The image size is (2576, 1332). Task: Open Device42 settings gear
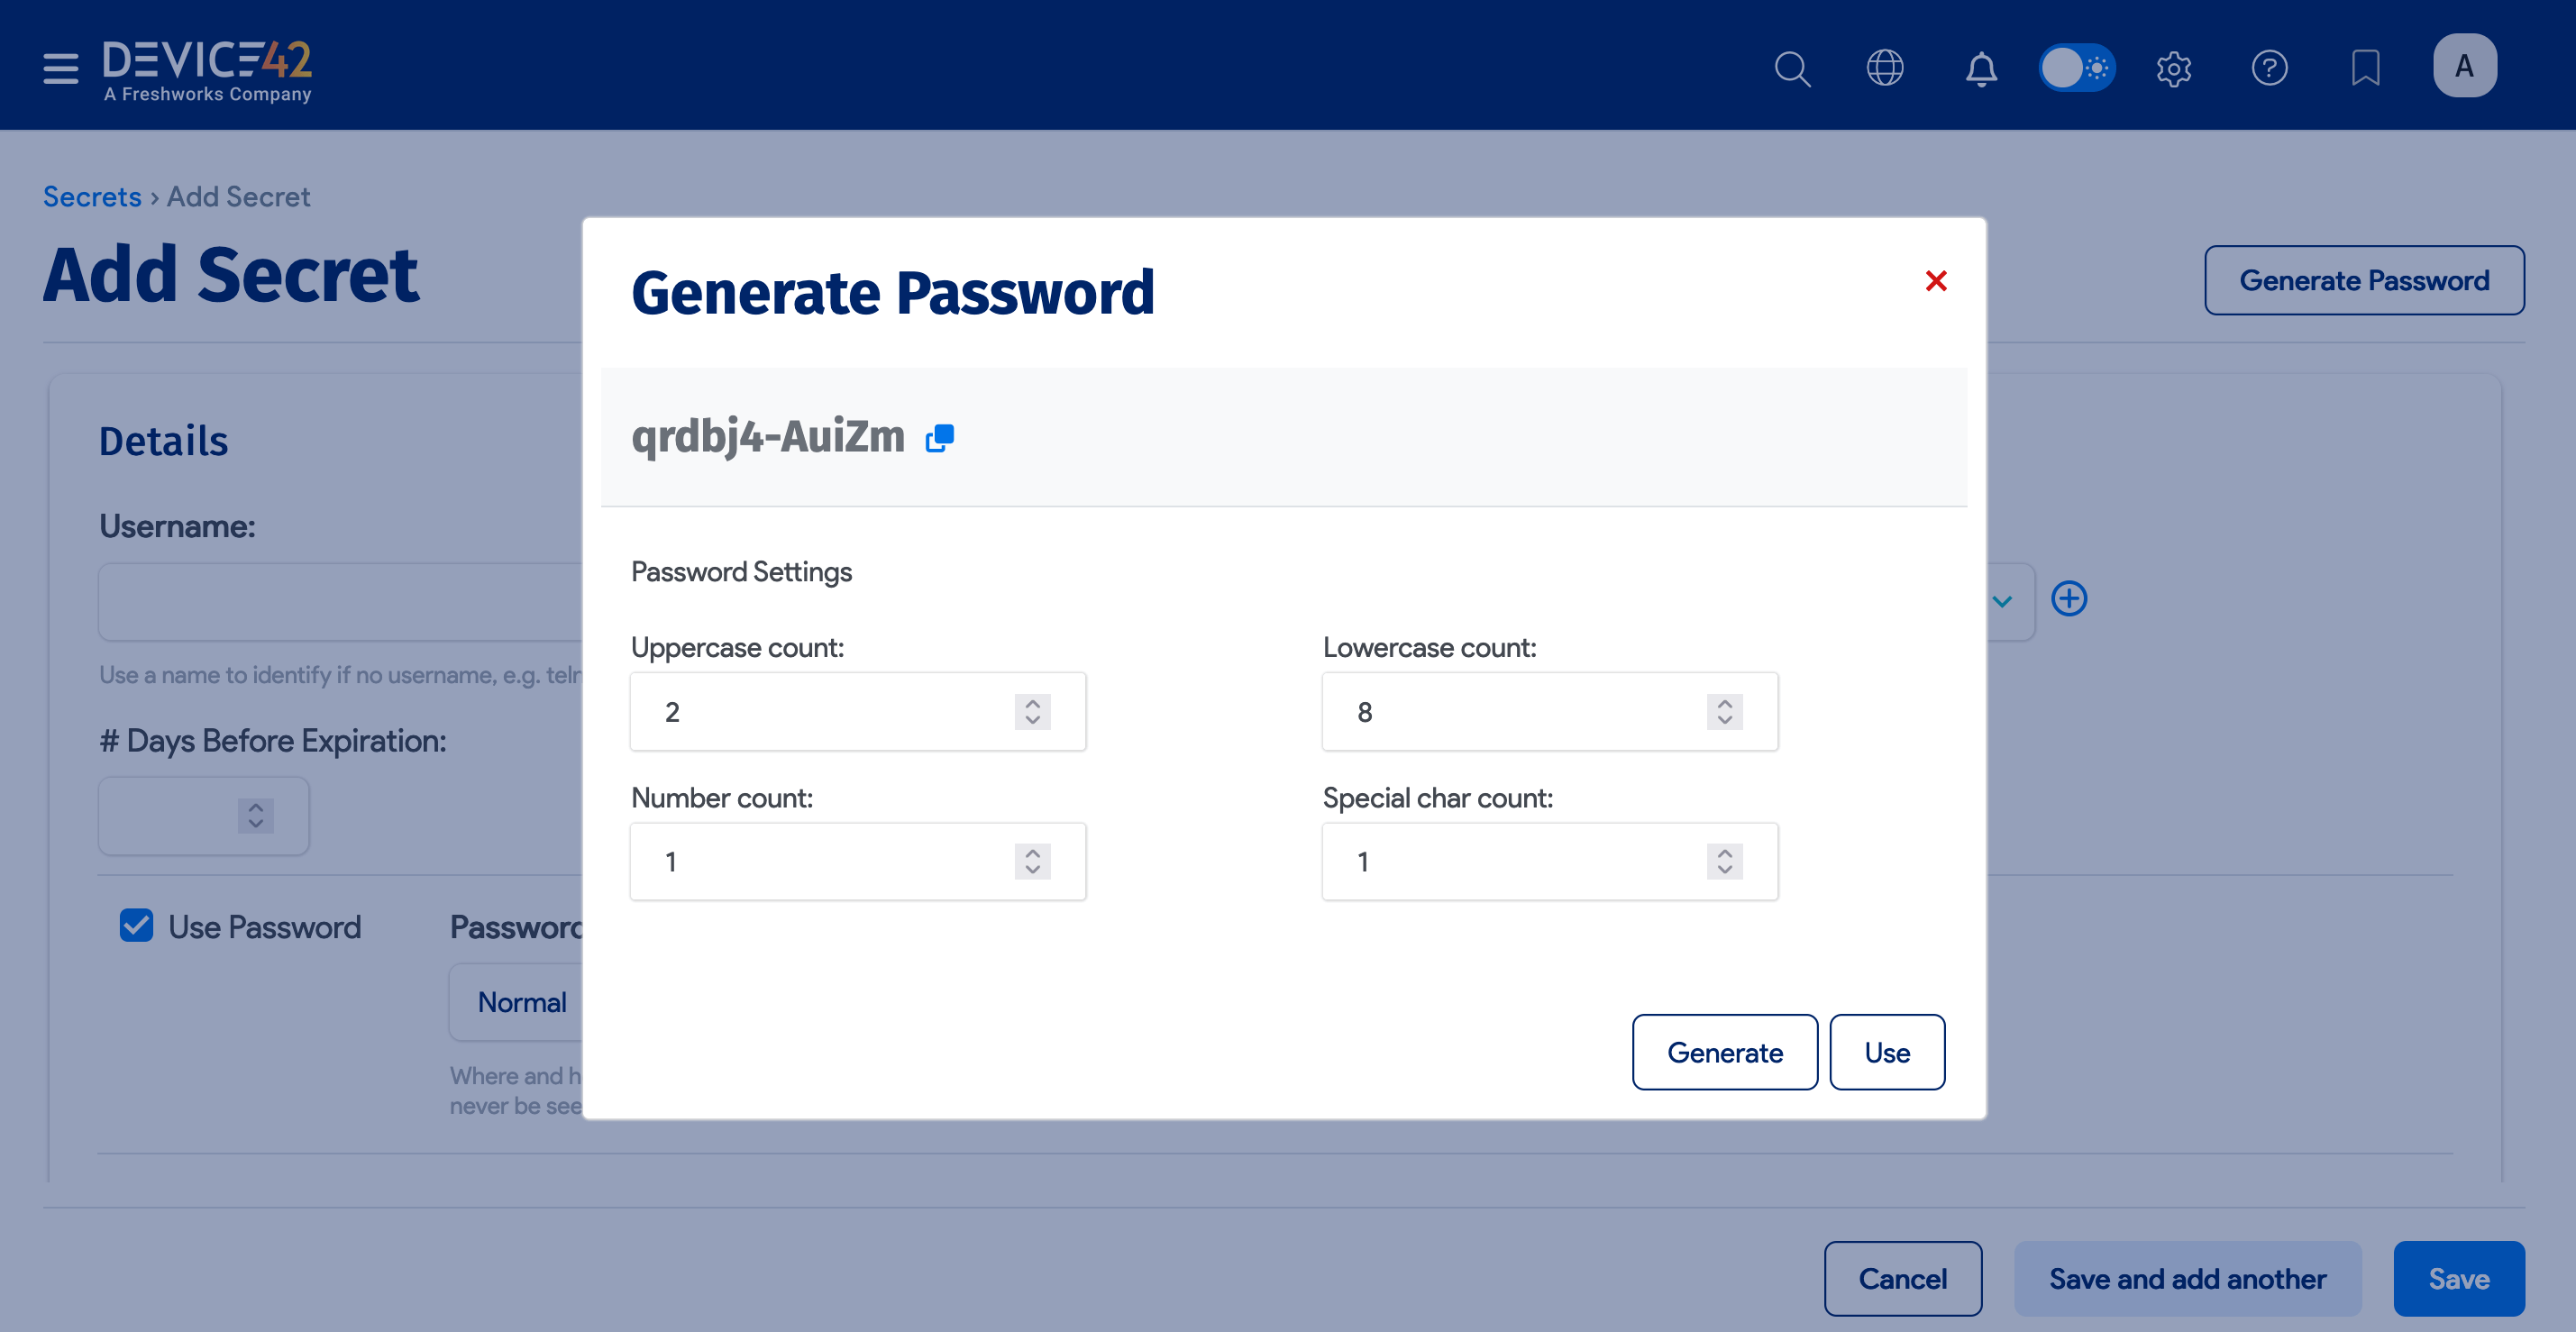point(2174,67)
